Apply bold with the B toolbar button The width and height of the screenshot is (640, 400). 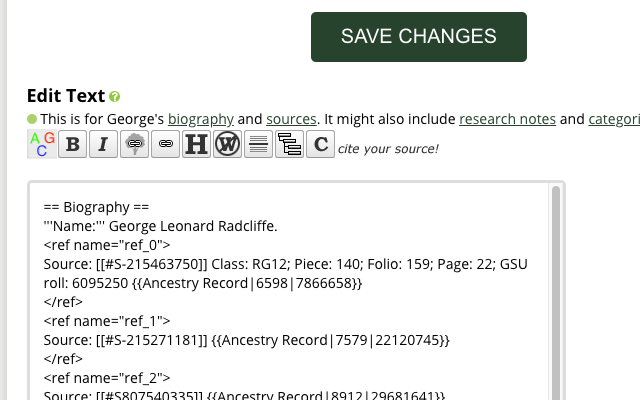pos(73,144)
